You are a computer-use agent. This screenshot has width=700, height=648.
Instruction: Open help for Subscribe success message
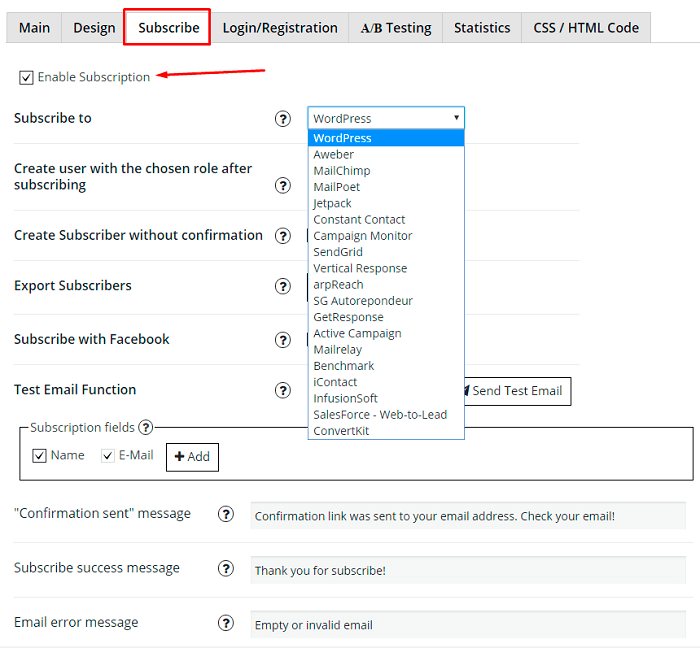[226, 569]
